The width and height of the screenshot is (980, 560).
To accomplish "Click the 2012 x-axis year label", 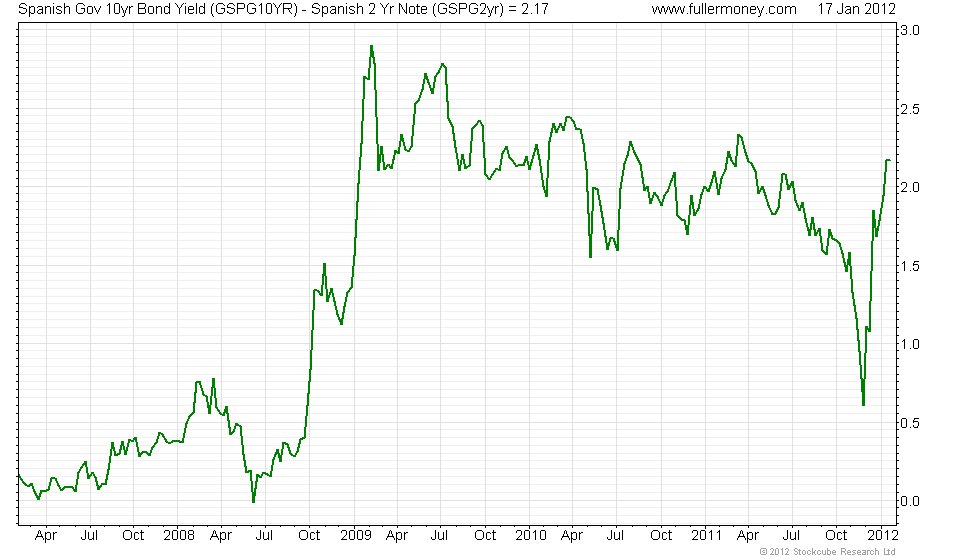I will tap(882, 536).
